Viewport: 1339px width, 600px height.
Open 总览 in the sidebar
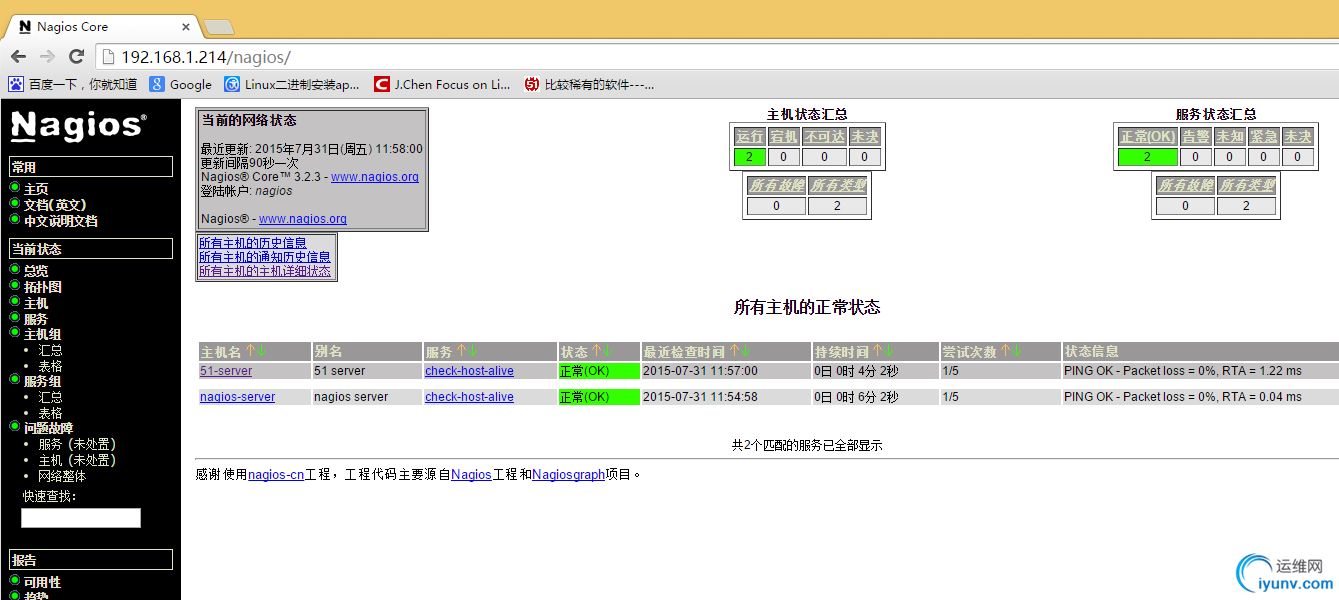coord(36,271)
